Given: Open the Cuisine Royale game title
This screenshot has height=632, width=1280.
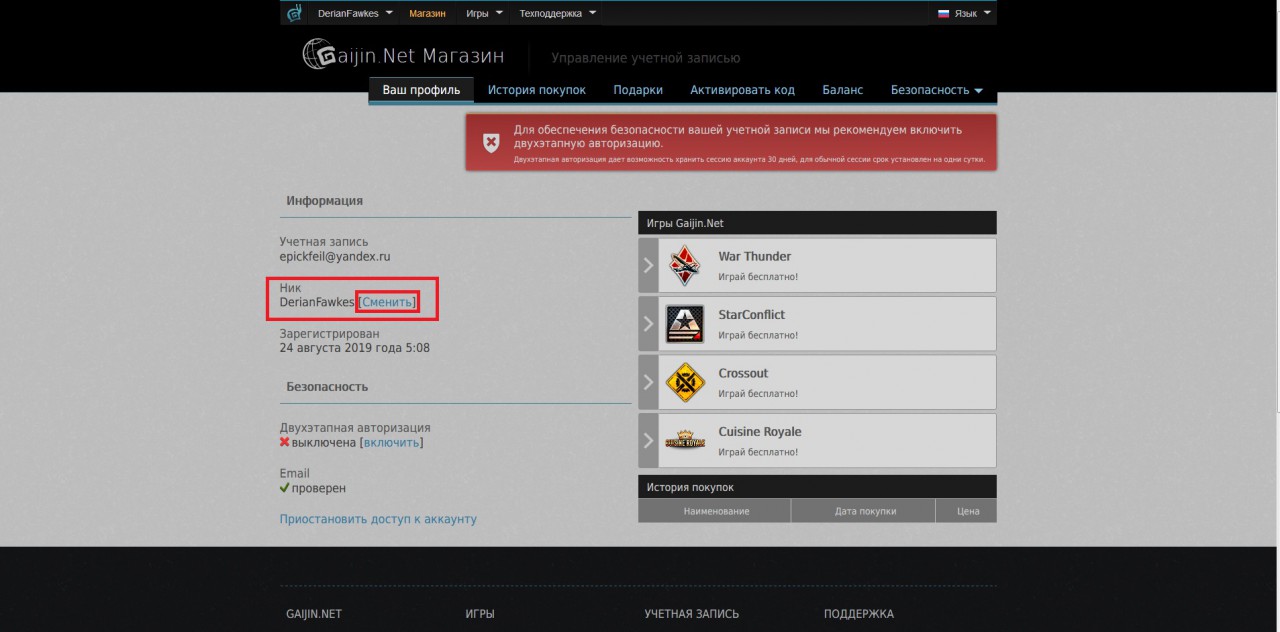Looking at the screenshot, I should pos(760,431).
